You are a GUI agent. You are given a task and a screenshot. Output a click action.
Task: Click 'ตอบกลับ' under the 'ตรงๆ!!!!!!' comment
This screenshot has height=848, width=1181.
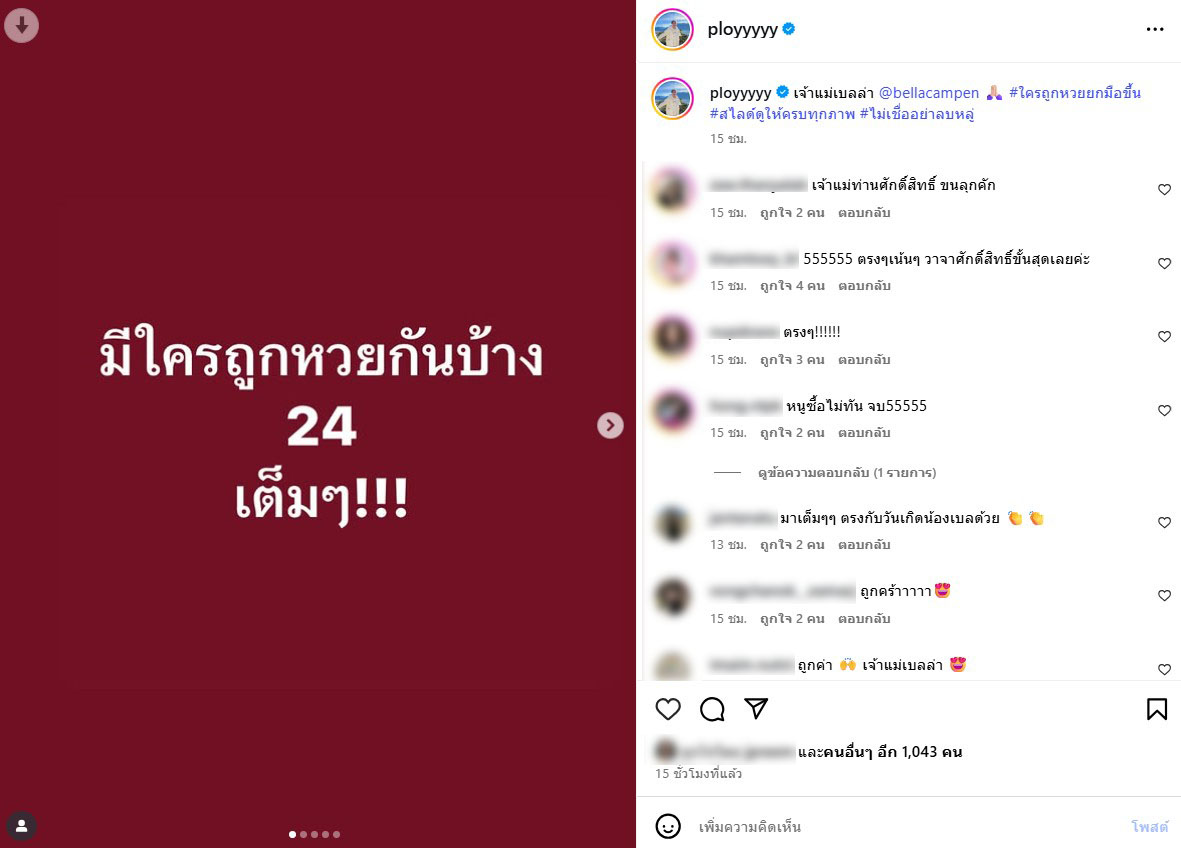point(864,360)
